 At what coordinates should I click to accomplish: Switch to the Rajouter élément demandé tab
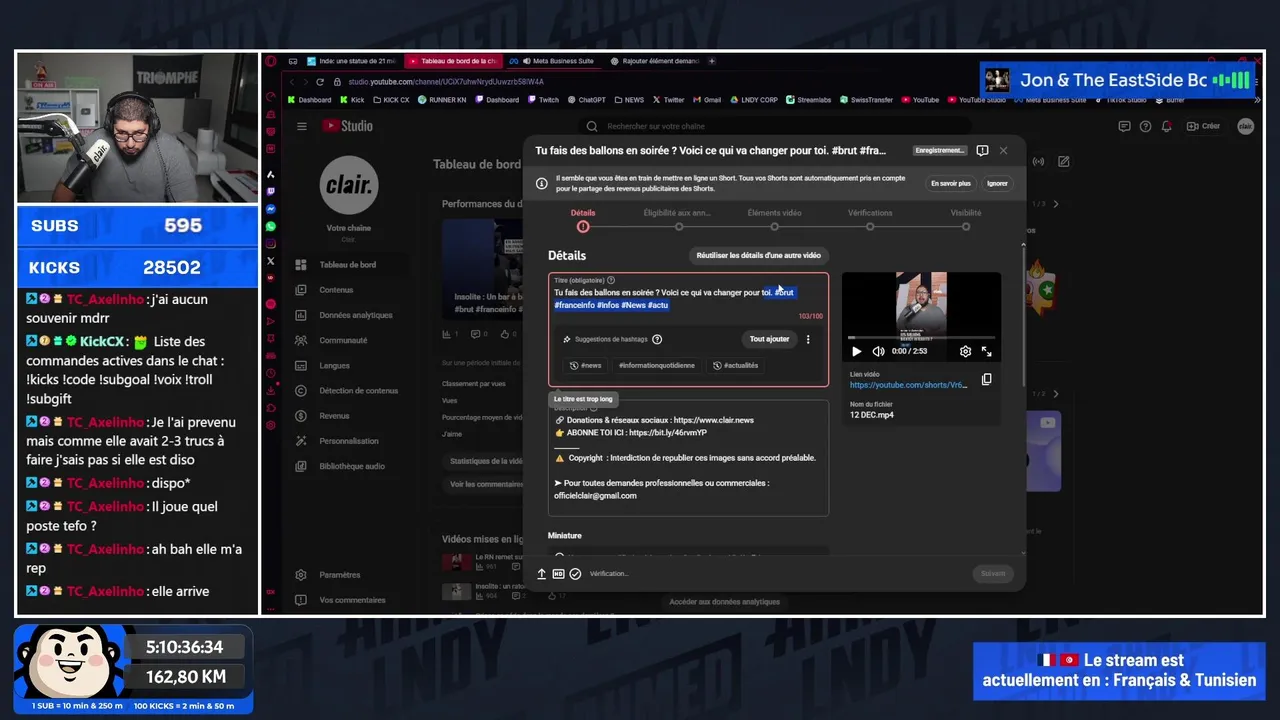[654, 61]
